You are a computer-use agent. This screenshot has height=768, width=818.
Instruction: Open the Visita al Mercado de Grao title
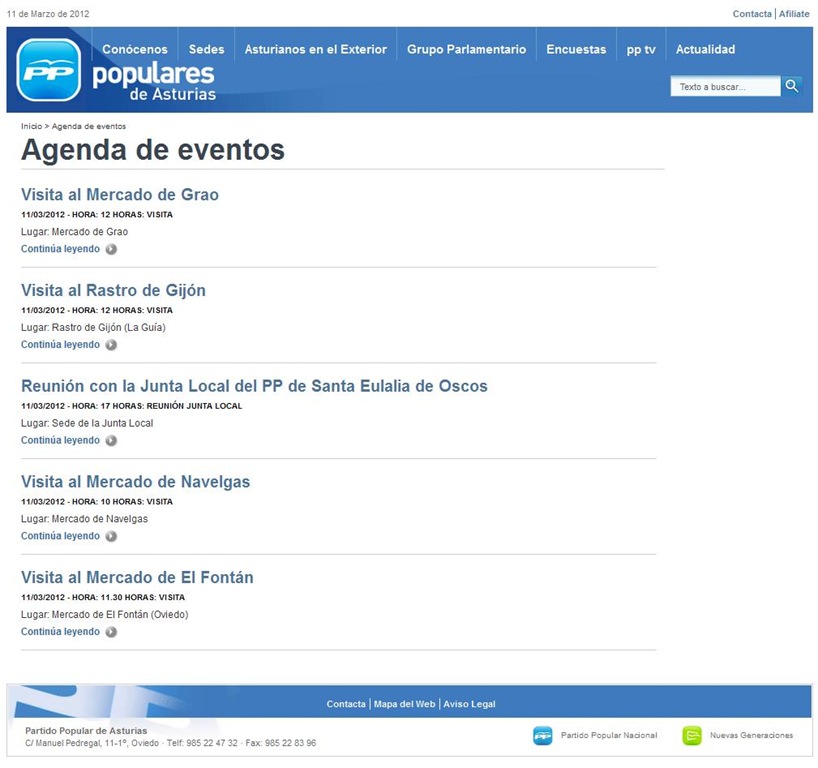(x=119, y=195)
